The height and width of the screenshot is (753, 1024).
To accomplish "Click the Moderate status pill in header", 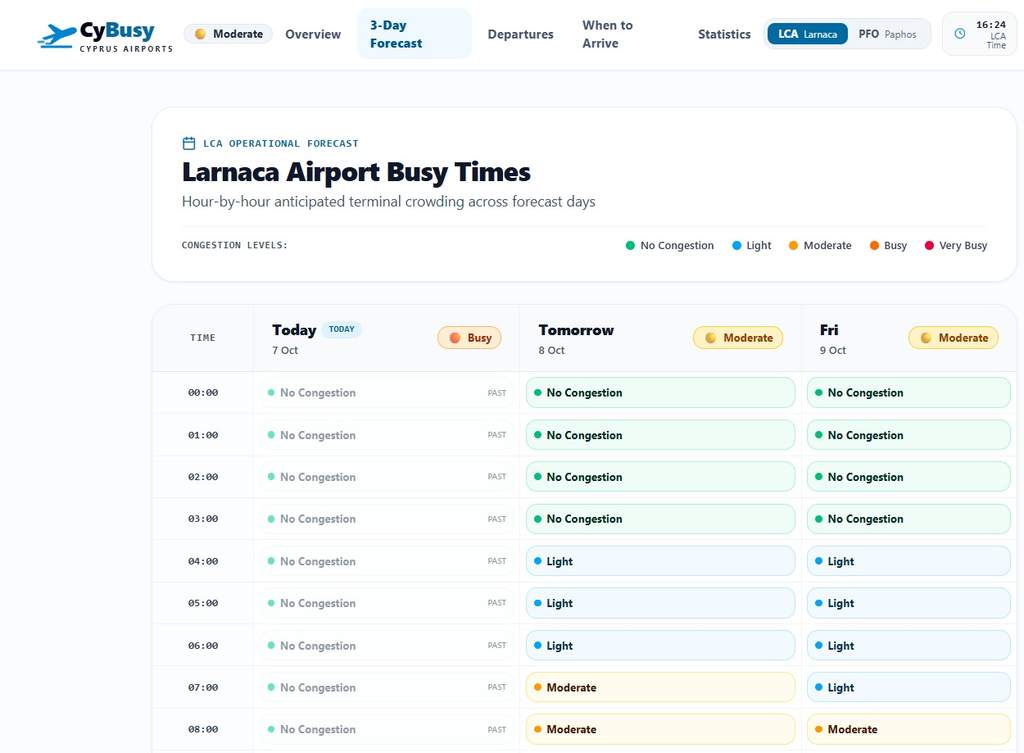I will click(229, 34).
